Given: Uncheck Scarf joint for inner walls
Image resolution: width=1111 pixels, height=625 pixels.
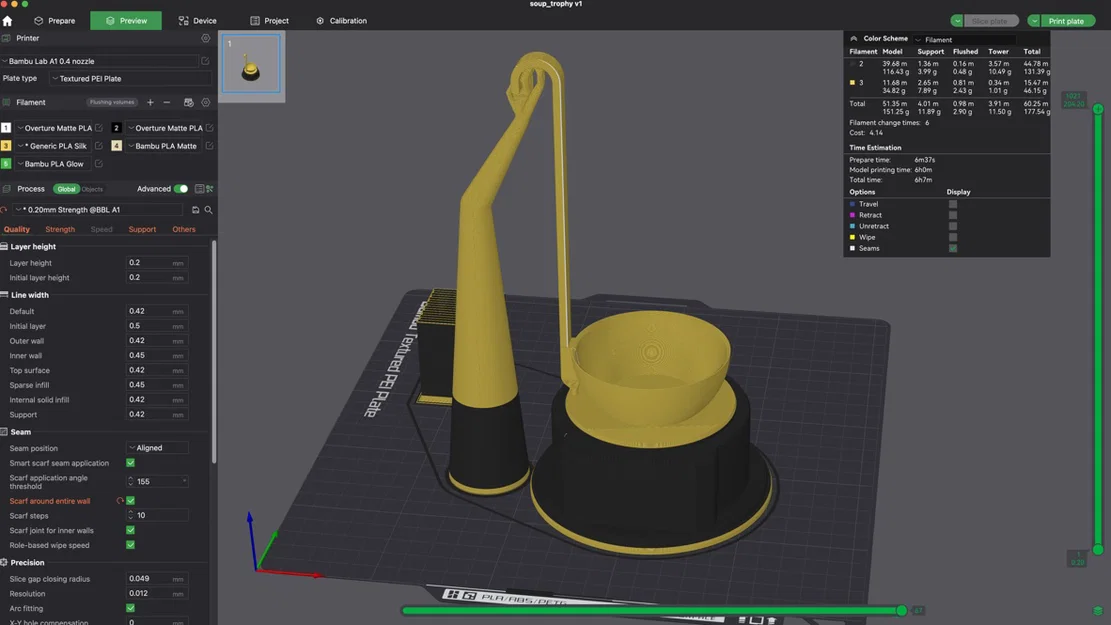Looking at the screenshot, I should click(130, 530).
